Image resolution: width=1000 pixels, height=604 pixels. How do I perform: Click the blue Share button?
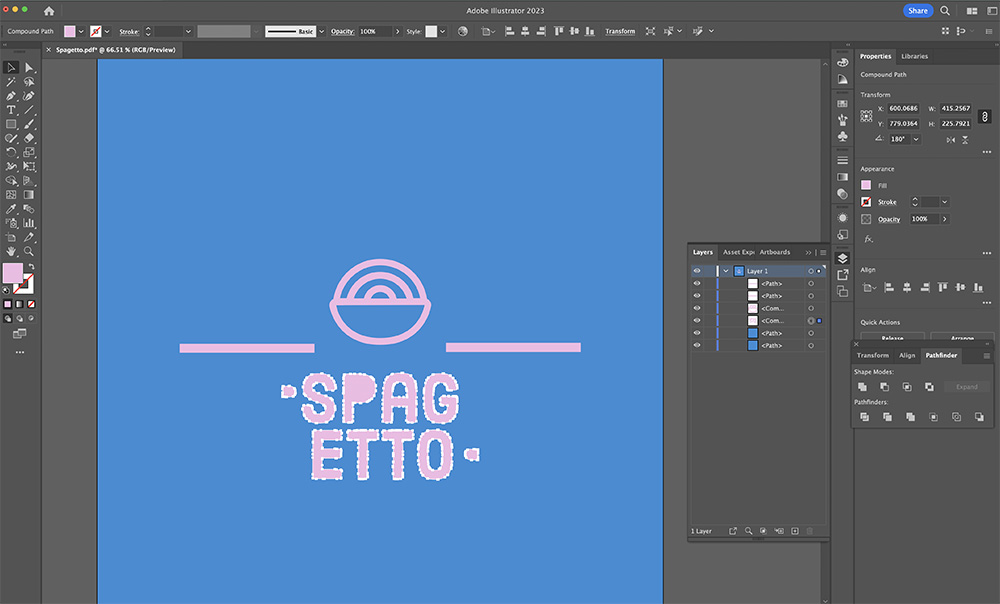tap(918, 10)
